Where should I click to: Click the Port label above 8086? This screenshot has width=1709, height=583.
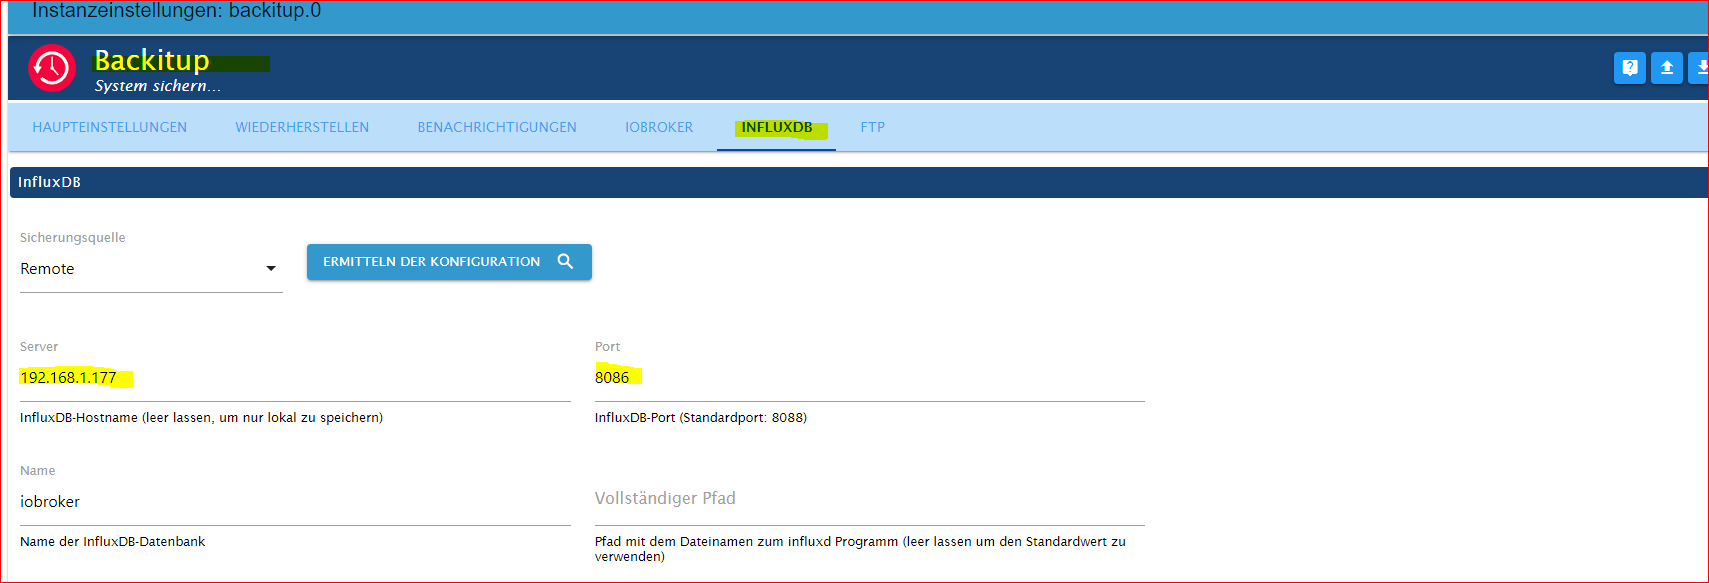608,347
